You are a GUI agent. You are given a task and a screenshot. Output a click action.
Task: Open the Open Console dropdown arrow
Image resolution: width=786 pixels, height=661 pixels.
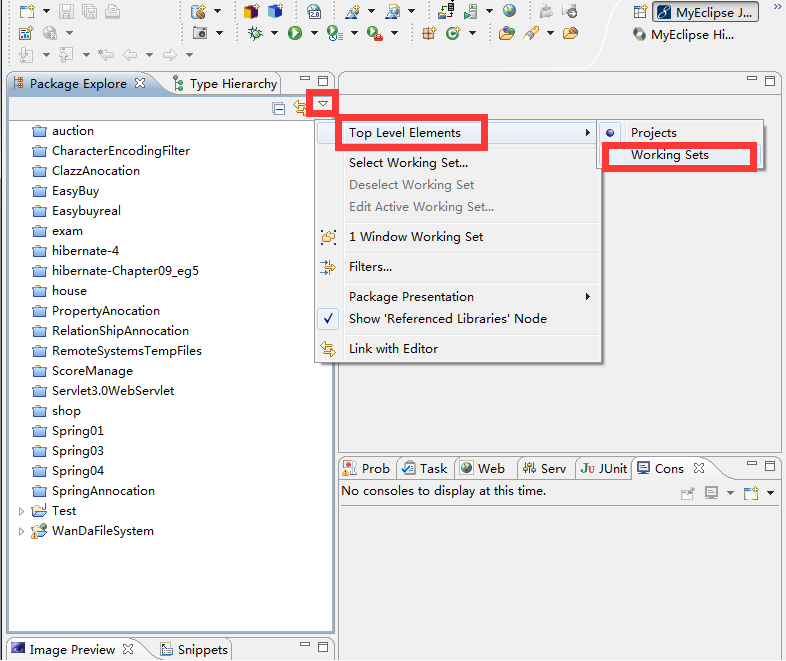pyautogui.click(x=770, y=493)
